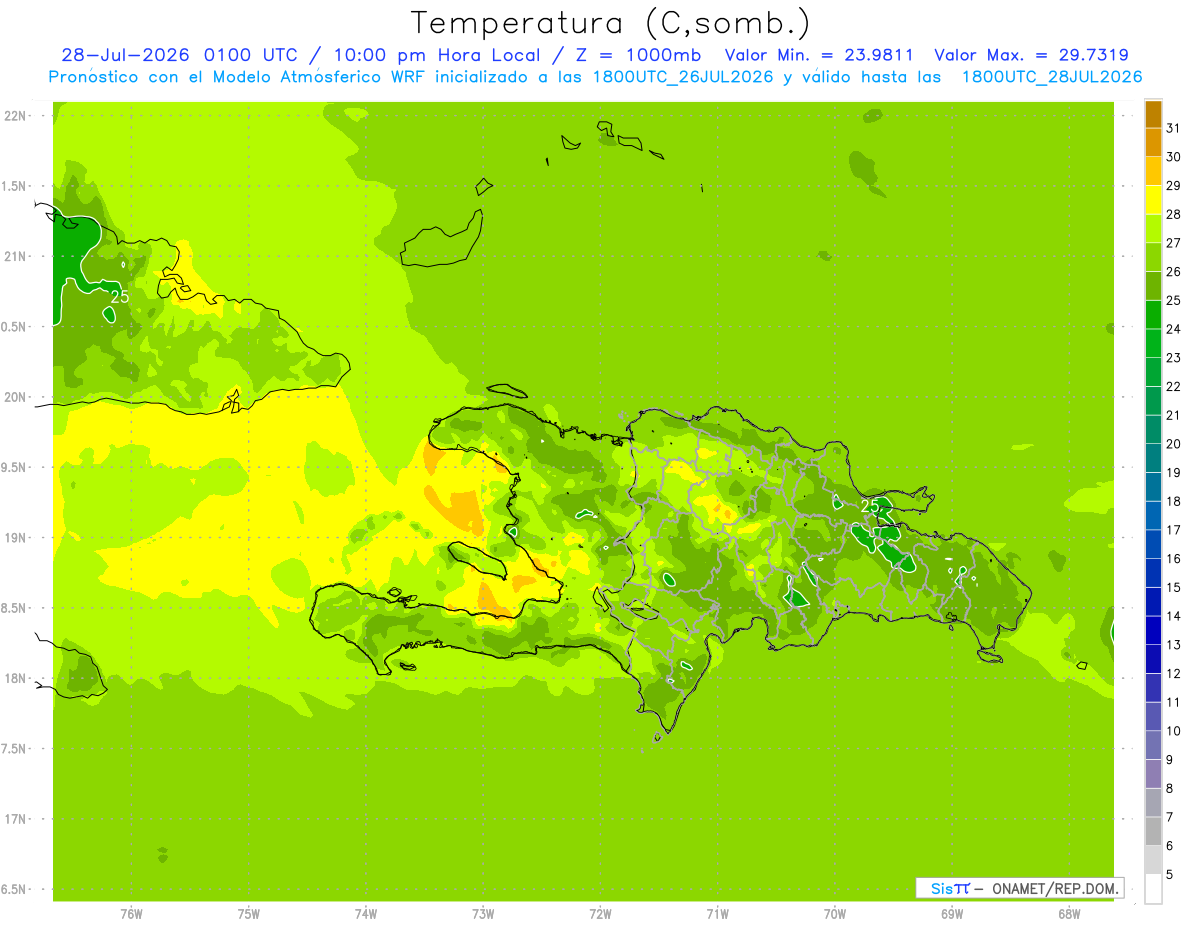This screenshot has height=927, width=1200.
Task: Click the purple swatch between 8 and 9
Action: [x=1153, y=774]
